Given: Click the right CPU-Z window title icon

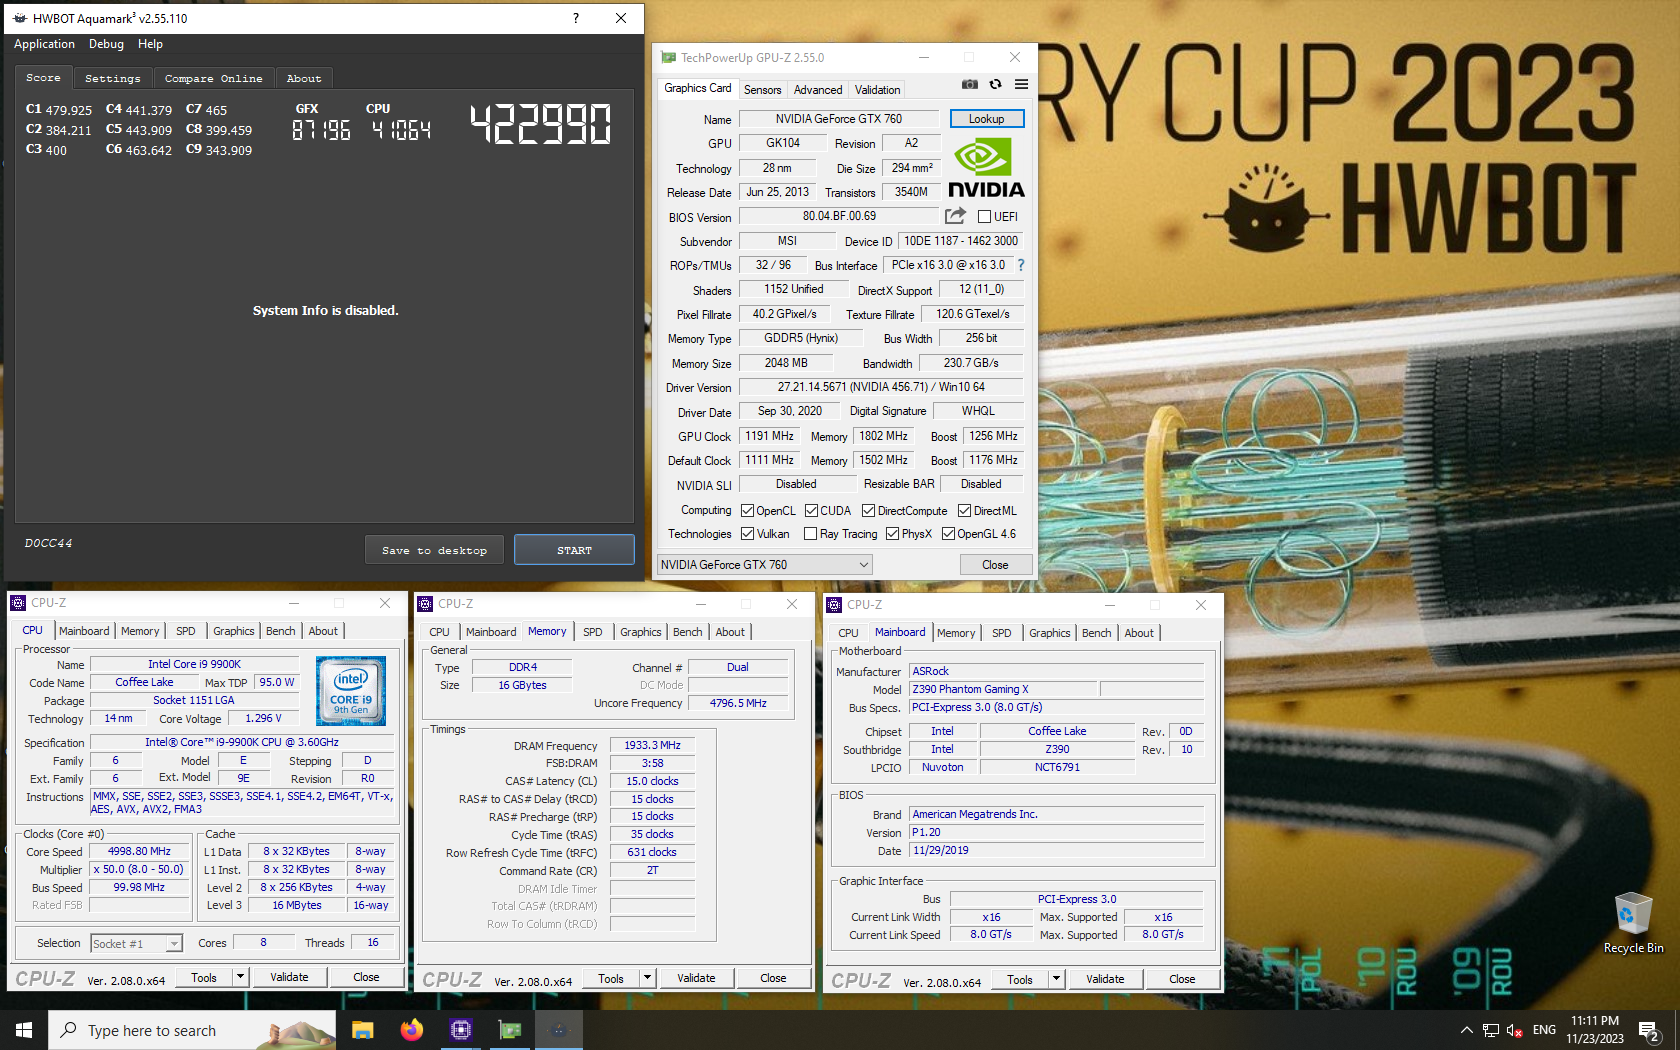Looking at the screenshot, I should point(834,605).
